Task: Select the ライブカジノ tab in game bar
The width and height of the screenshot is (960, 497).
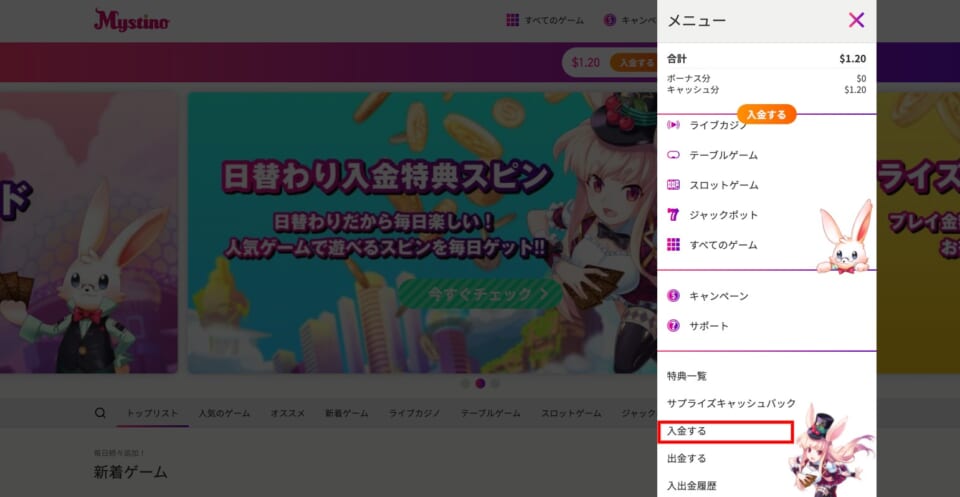Action: [414, 413]
